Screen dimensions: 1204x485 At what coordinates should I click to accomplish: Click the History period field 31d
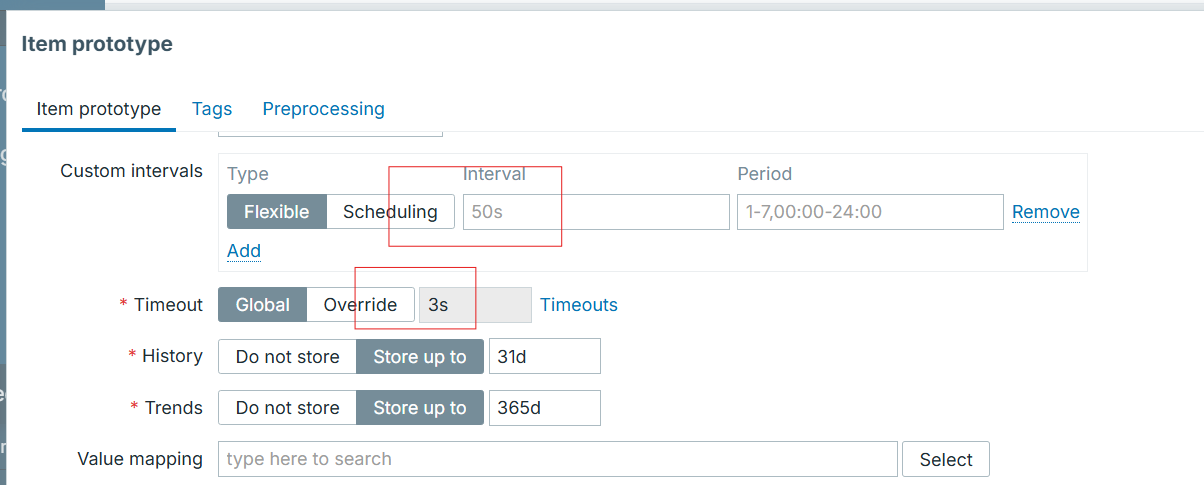click(x=545, y=356)
